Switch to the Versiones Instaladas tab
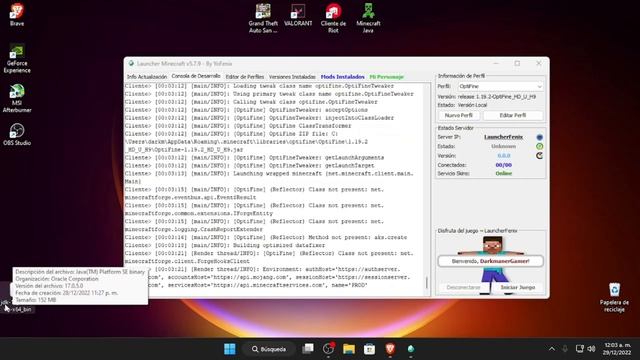 coord(292,77)
